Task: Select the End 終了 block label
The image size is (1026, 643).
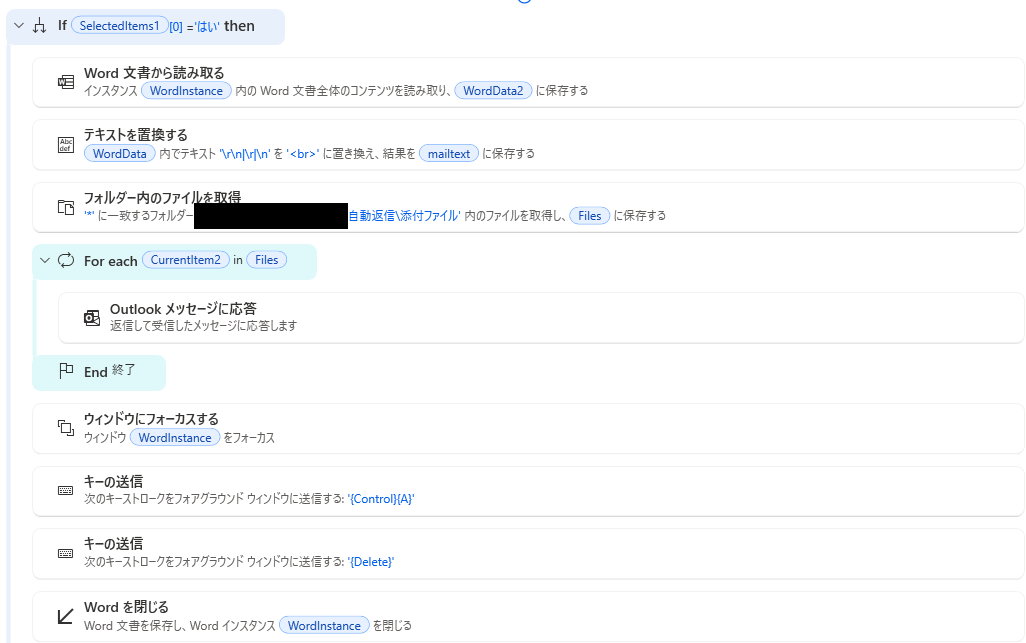Action: point(109,372)
